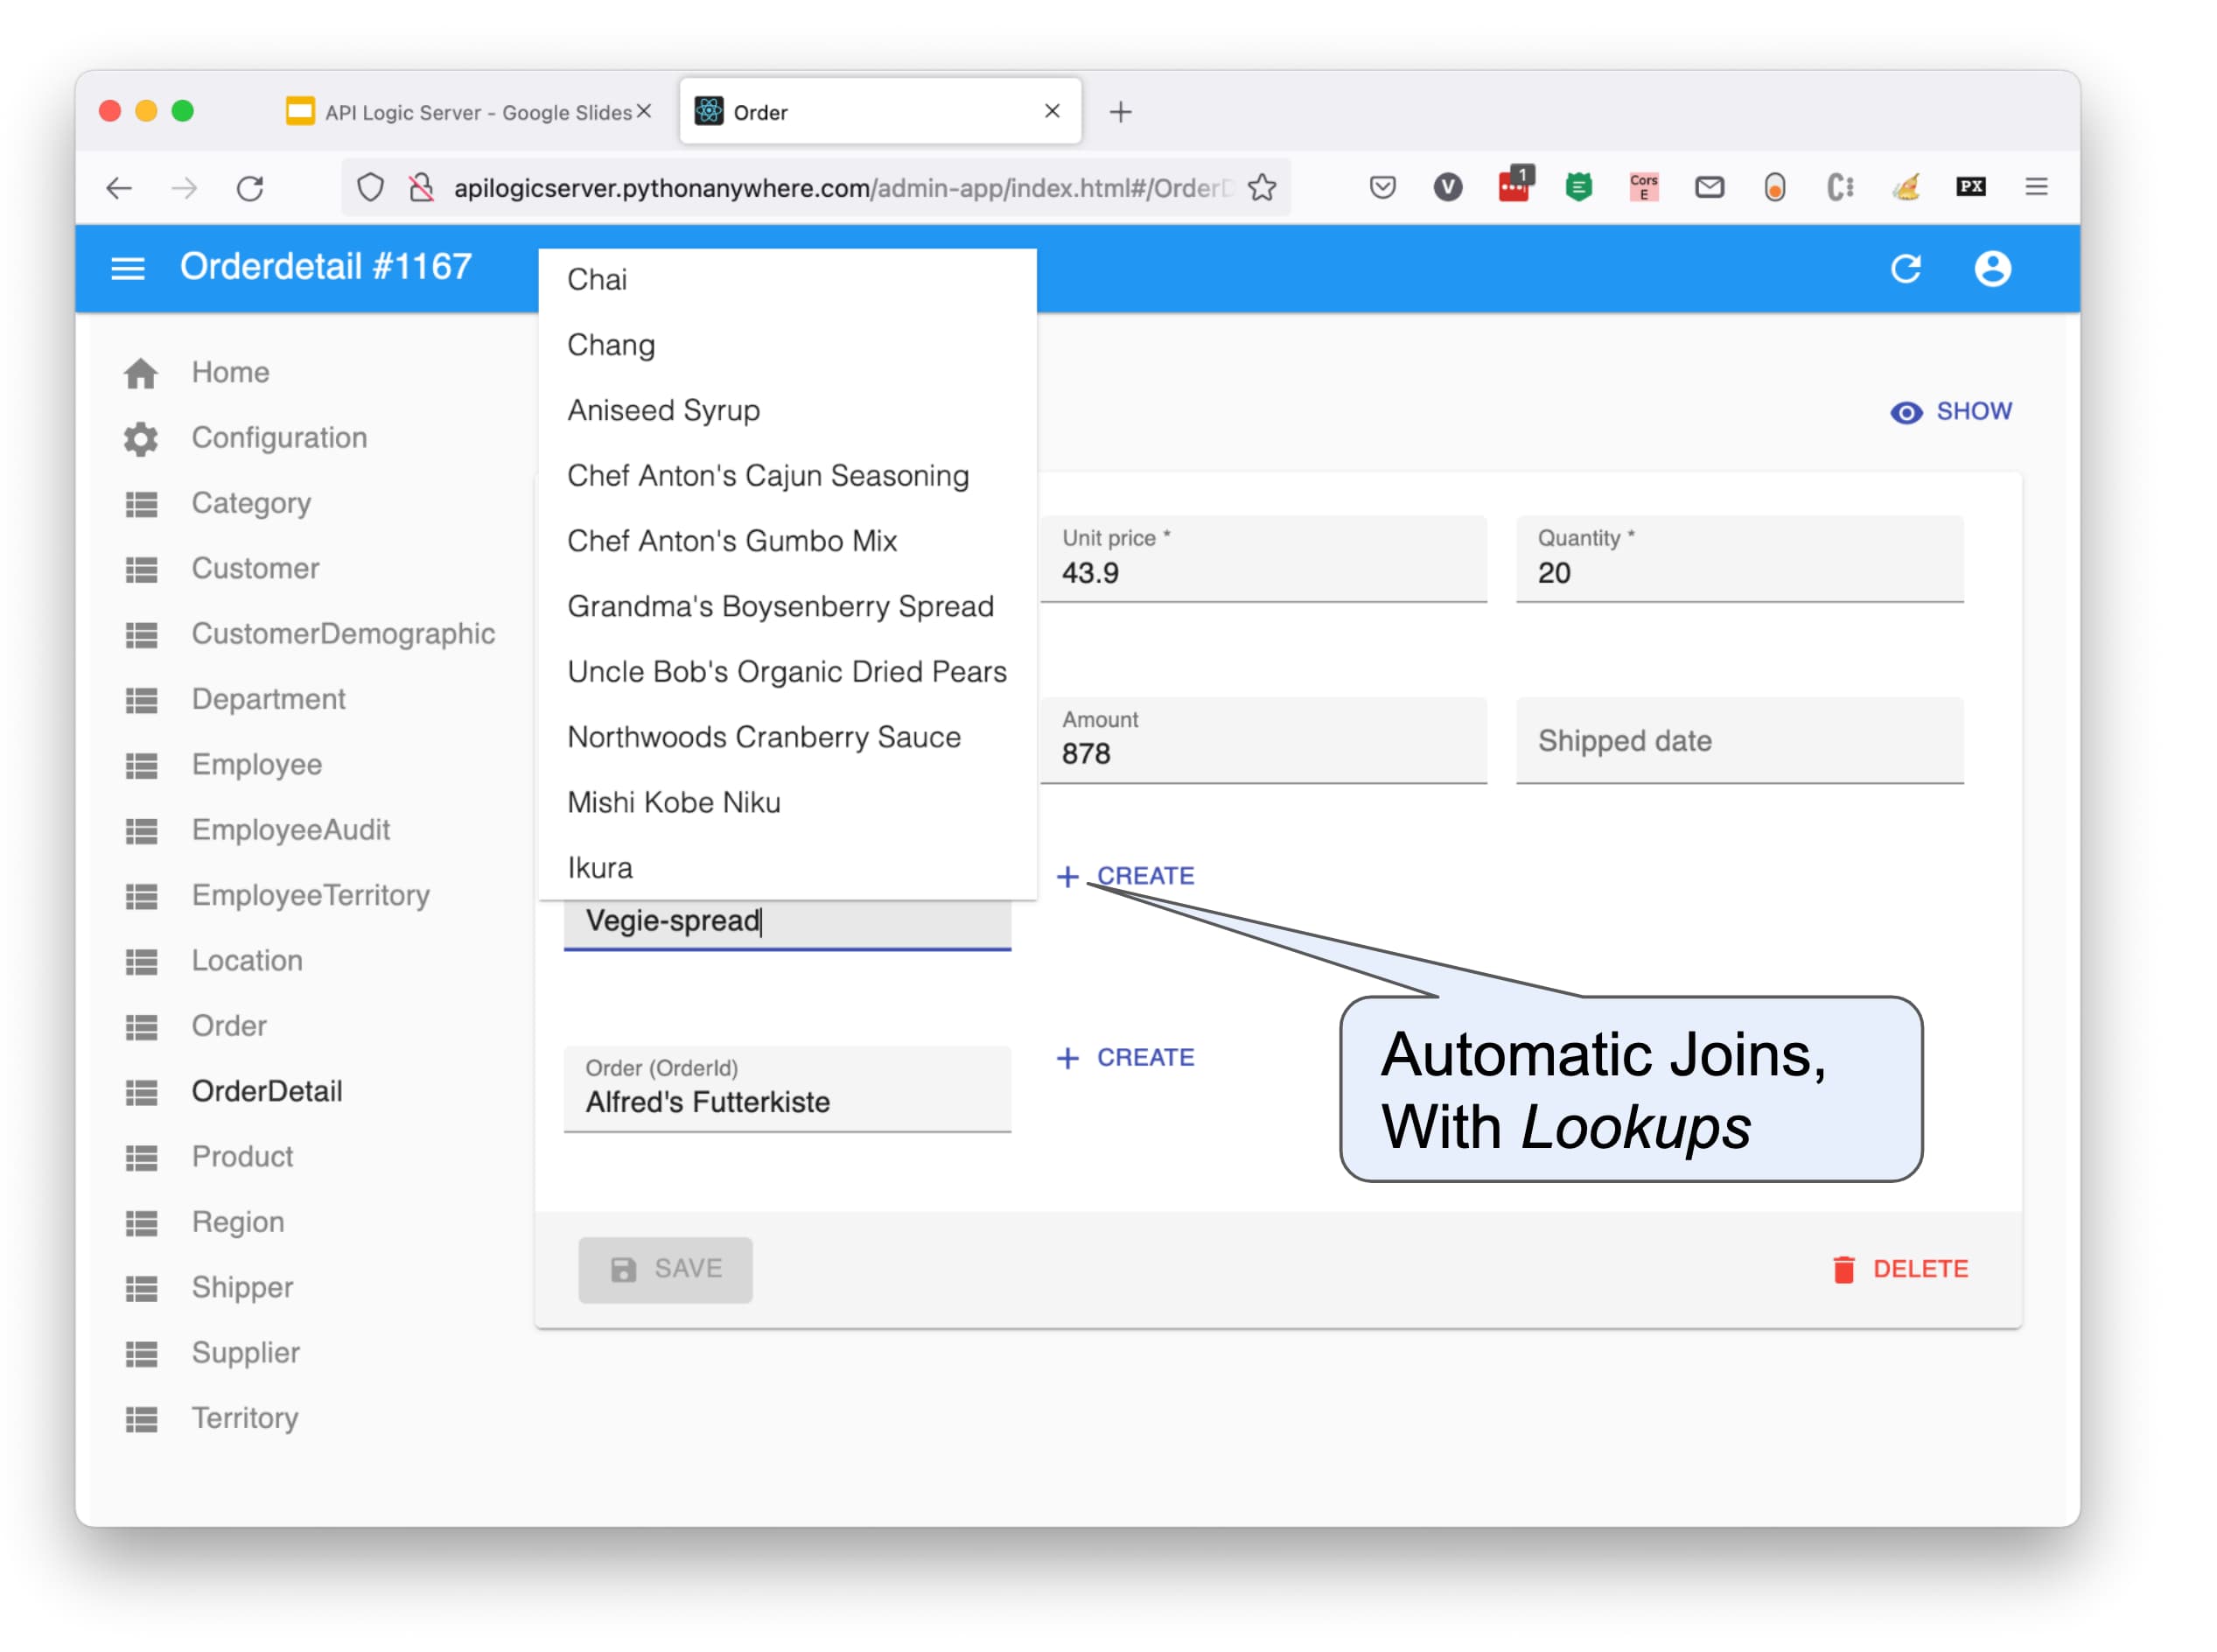The width and height of the screenshot is (2217, 1652).
Task: Open the Product menu item in the sidebar
Action: tap(242, 1157)
